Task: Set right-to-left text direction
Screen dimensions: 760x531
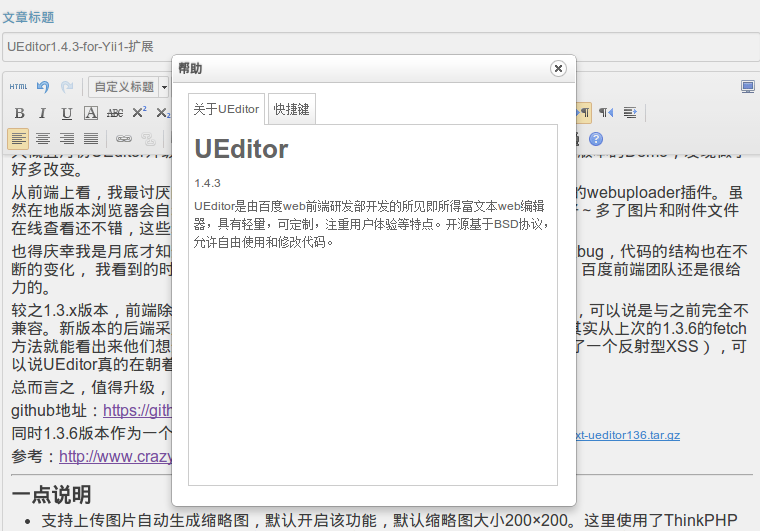Action: 606,113
